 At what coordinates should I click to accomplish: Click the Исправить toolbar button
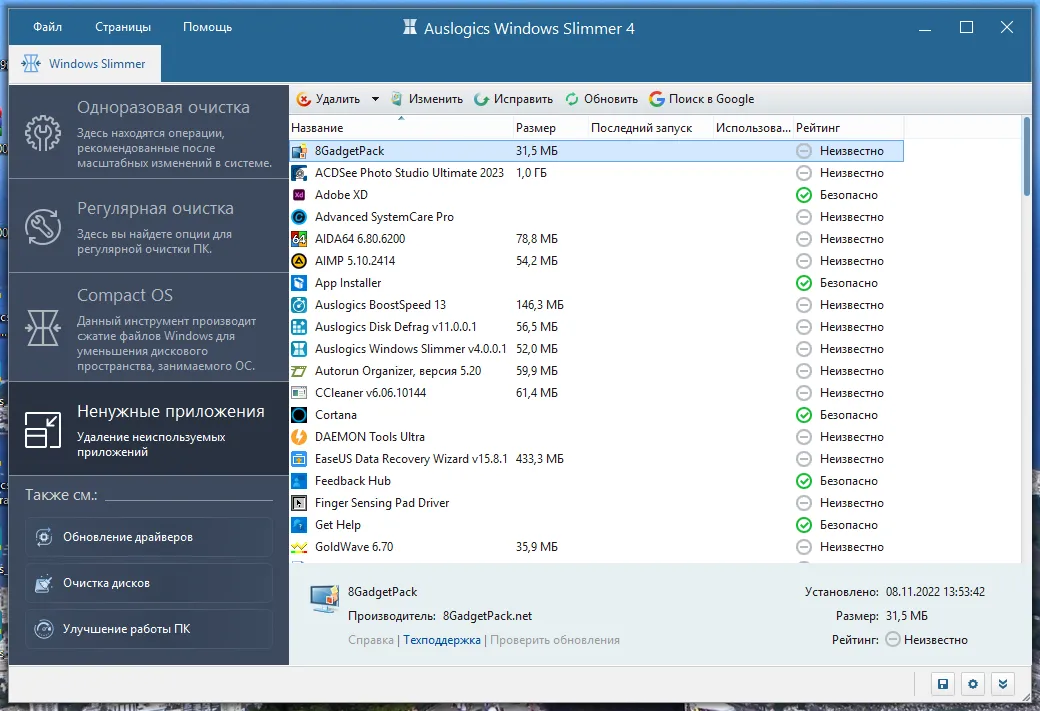(513, 99)
